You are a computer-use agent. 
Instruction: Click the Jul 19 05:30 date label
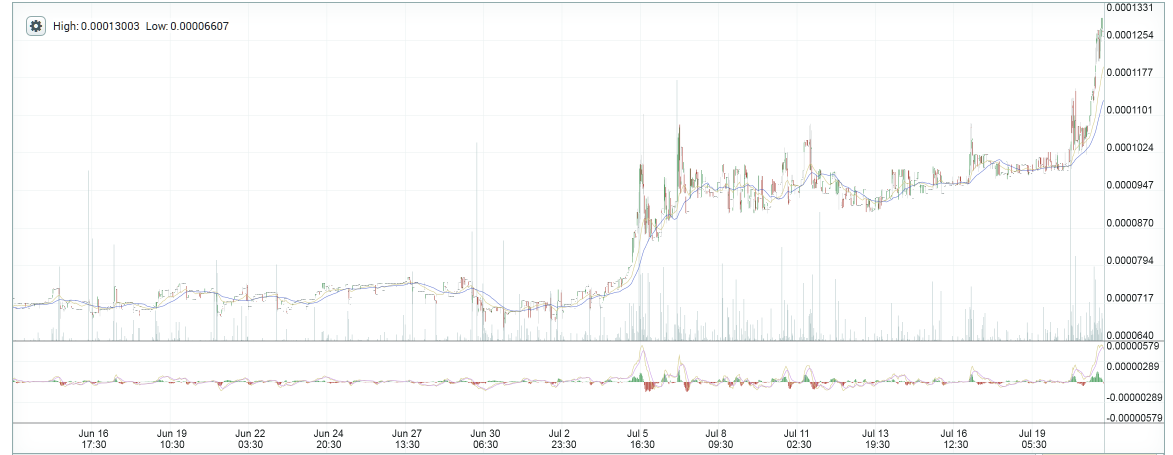pos(1033,439)
